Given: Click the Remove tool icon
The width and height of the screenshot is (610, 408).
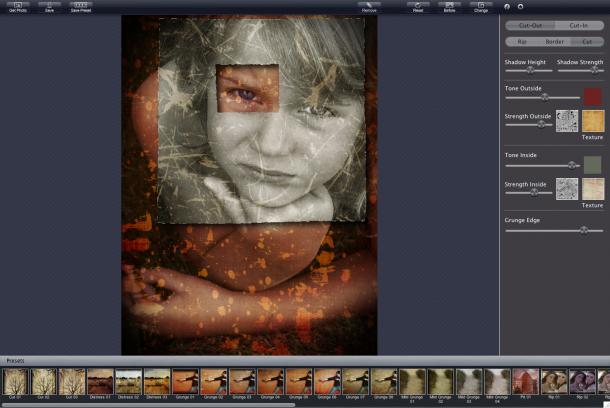Looking at the screenshot, I should pyautogui.click(x=369, y=6).
